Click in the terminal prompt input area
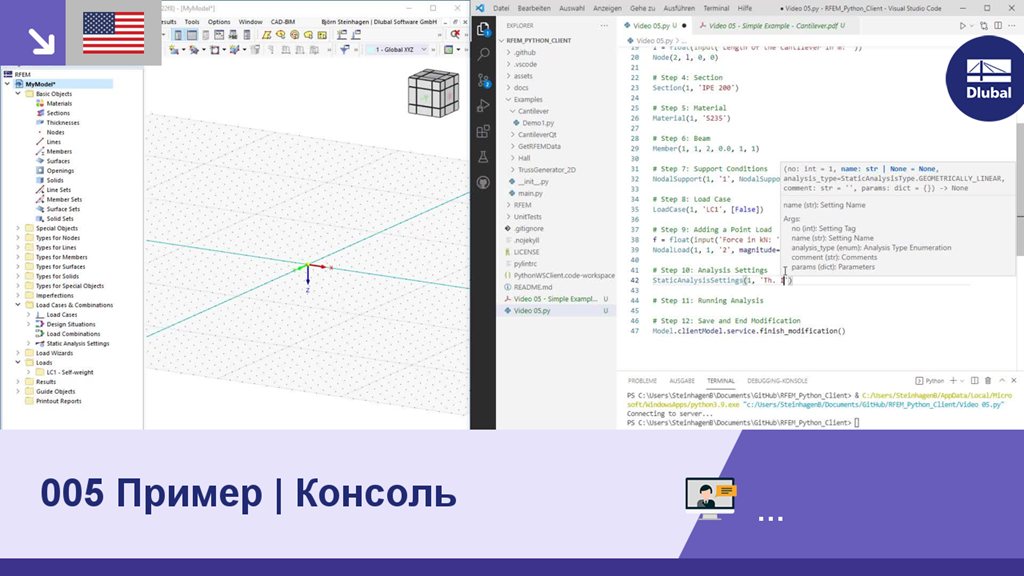Viewport: 1024px width, 576px height. click(857, 423)
